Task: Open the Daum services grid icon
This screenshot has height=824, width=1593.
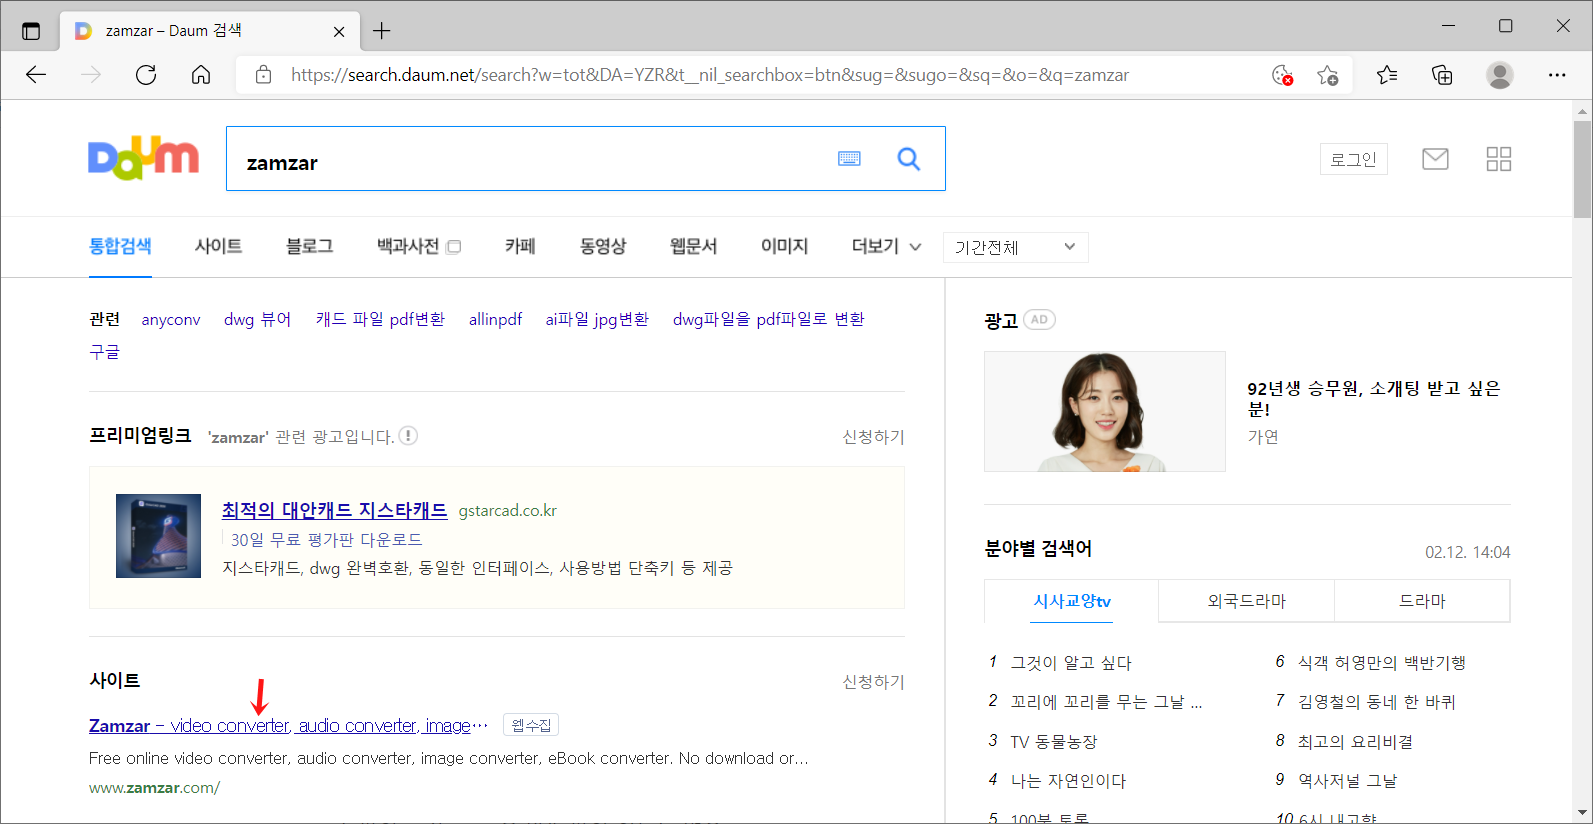Action: coord(1499,159)
